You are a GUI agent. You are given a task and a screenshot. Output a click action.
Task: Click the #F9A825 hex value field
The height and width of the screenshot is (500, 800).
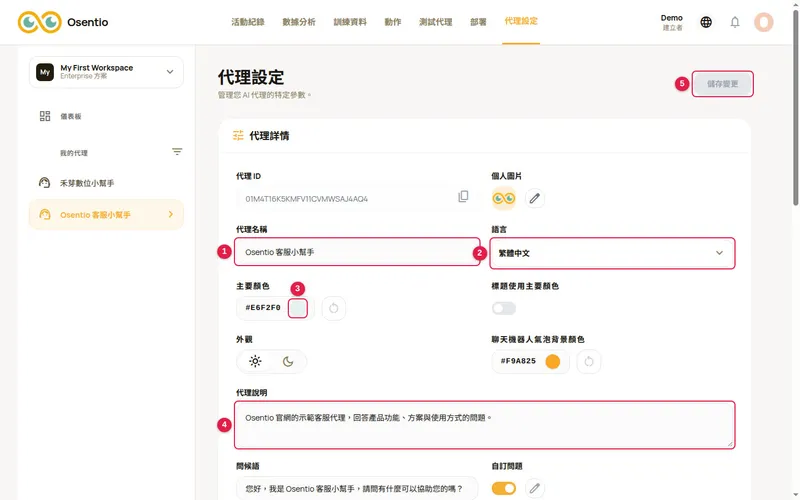[x=518, y=361]
